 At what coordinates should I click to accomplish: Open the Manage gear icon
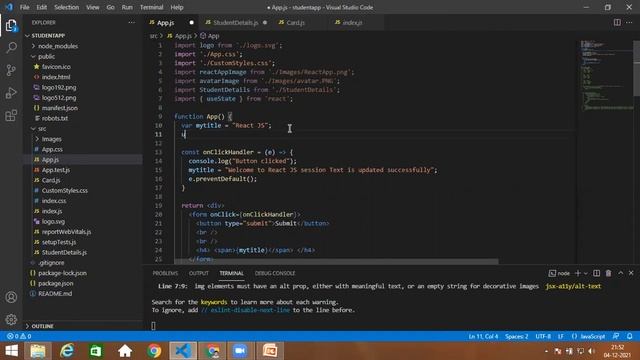point(11,319)
